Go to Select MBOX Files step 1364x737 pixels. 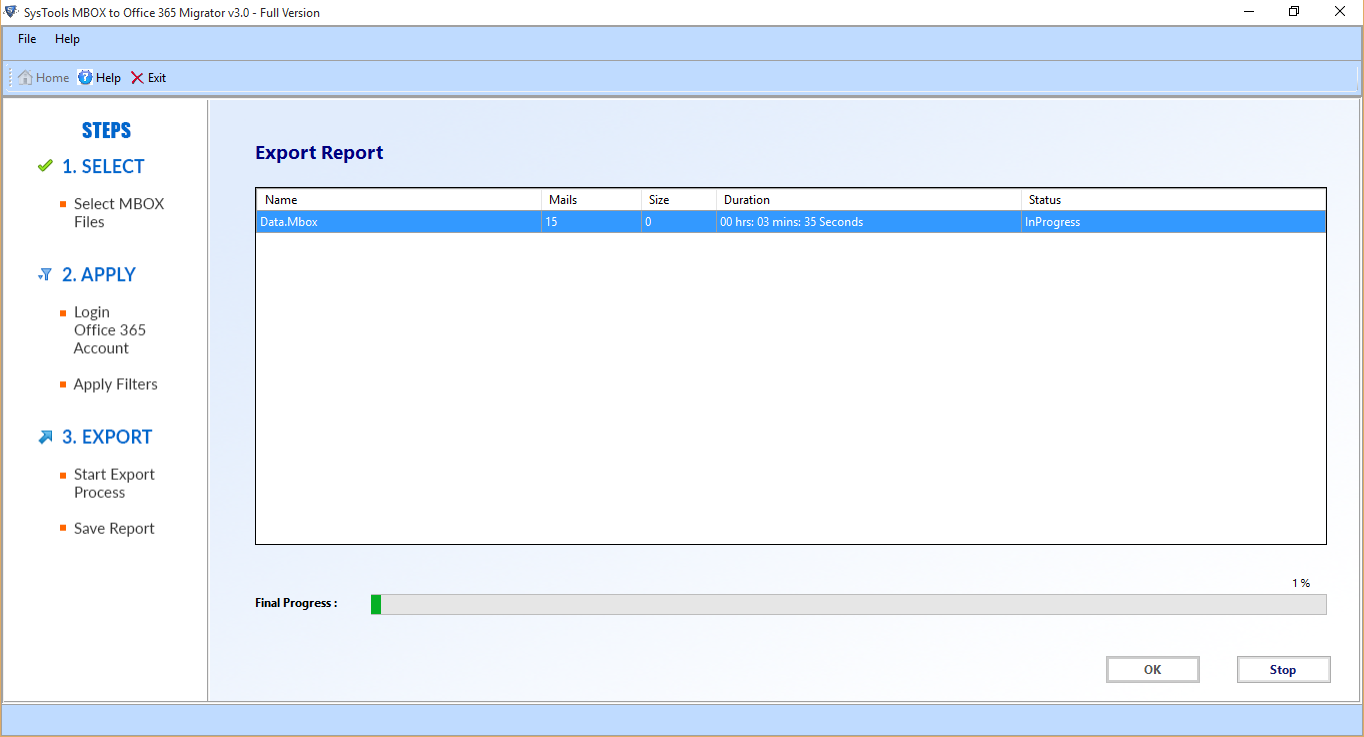point(118,213)
